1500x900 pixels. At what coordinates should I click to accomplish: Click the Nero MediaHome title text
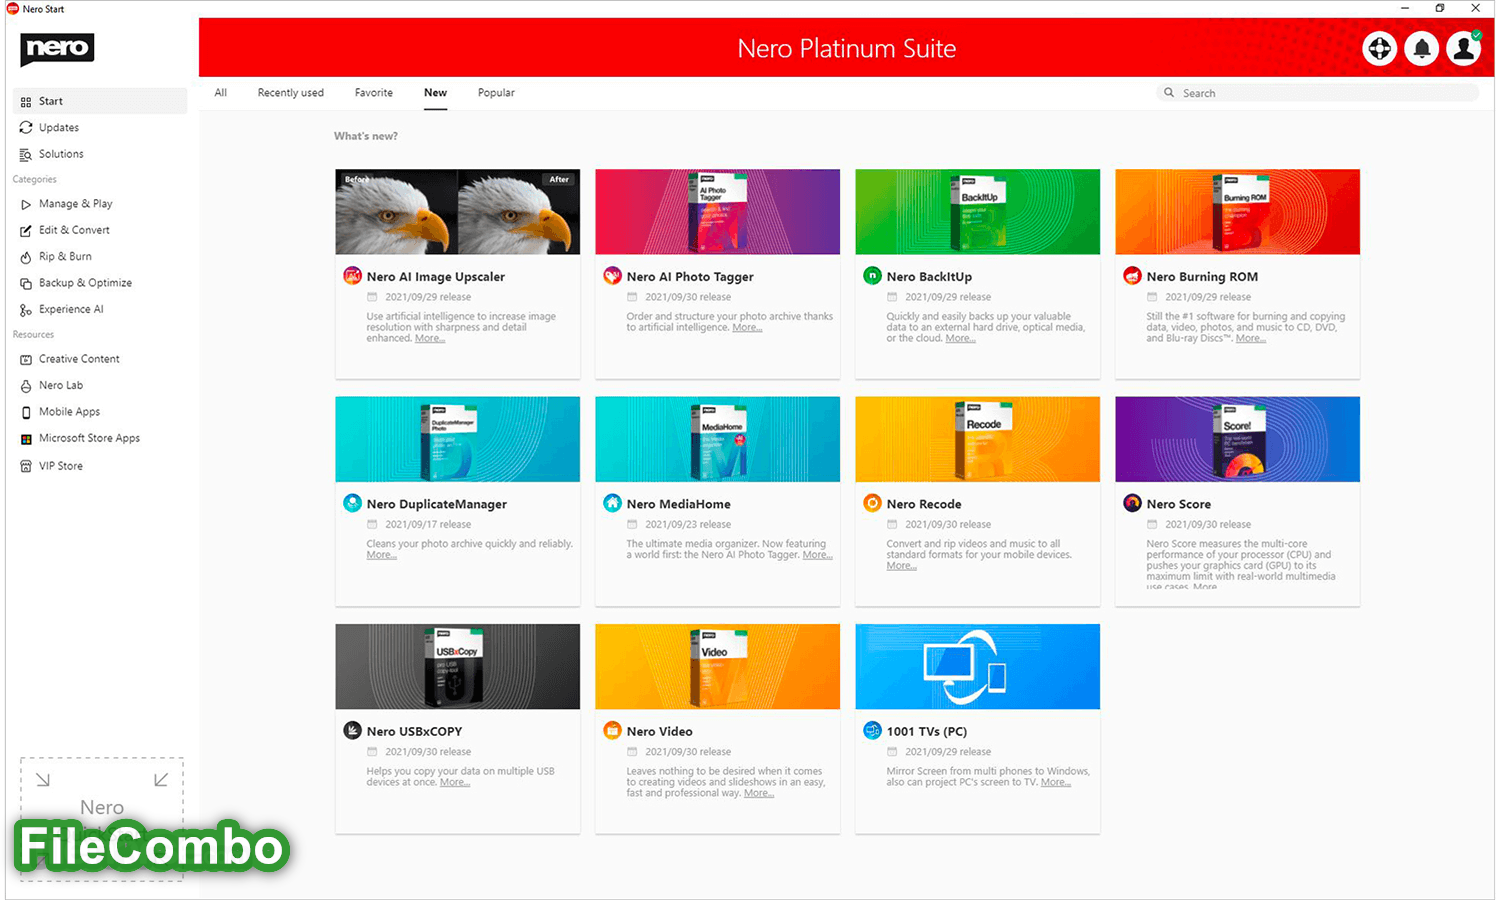click(x=678, y=504)
